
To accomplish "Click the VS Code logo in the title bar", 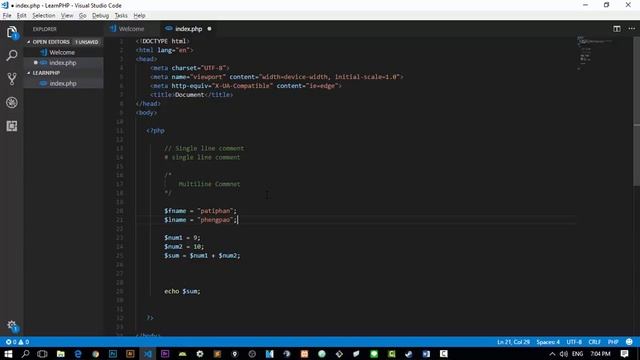I will [5, 5].
